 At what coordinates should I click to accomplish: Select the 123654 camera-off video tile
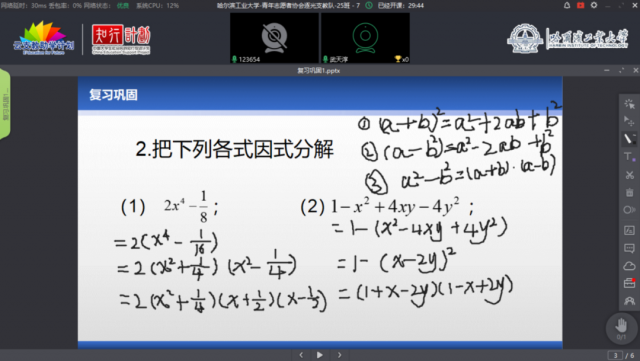coord(274,38)
